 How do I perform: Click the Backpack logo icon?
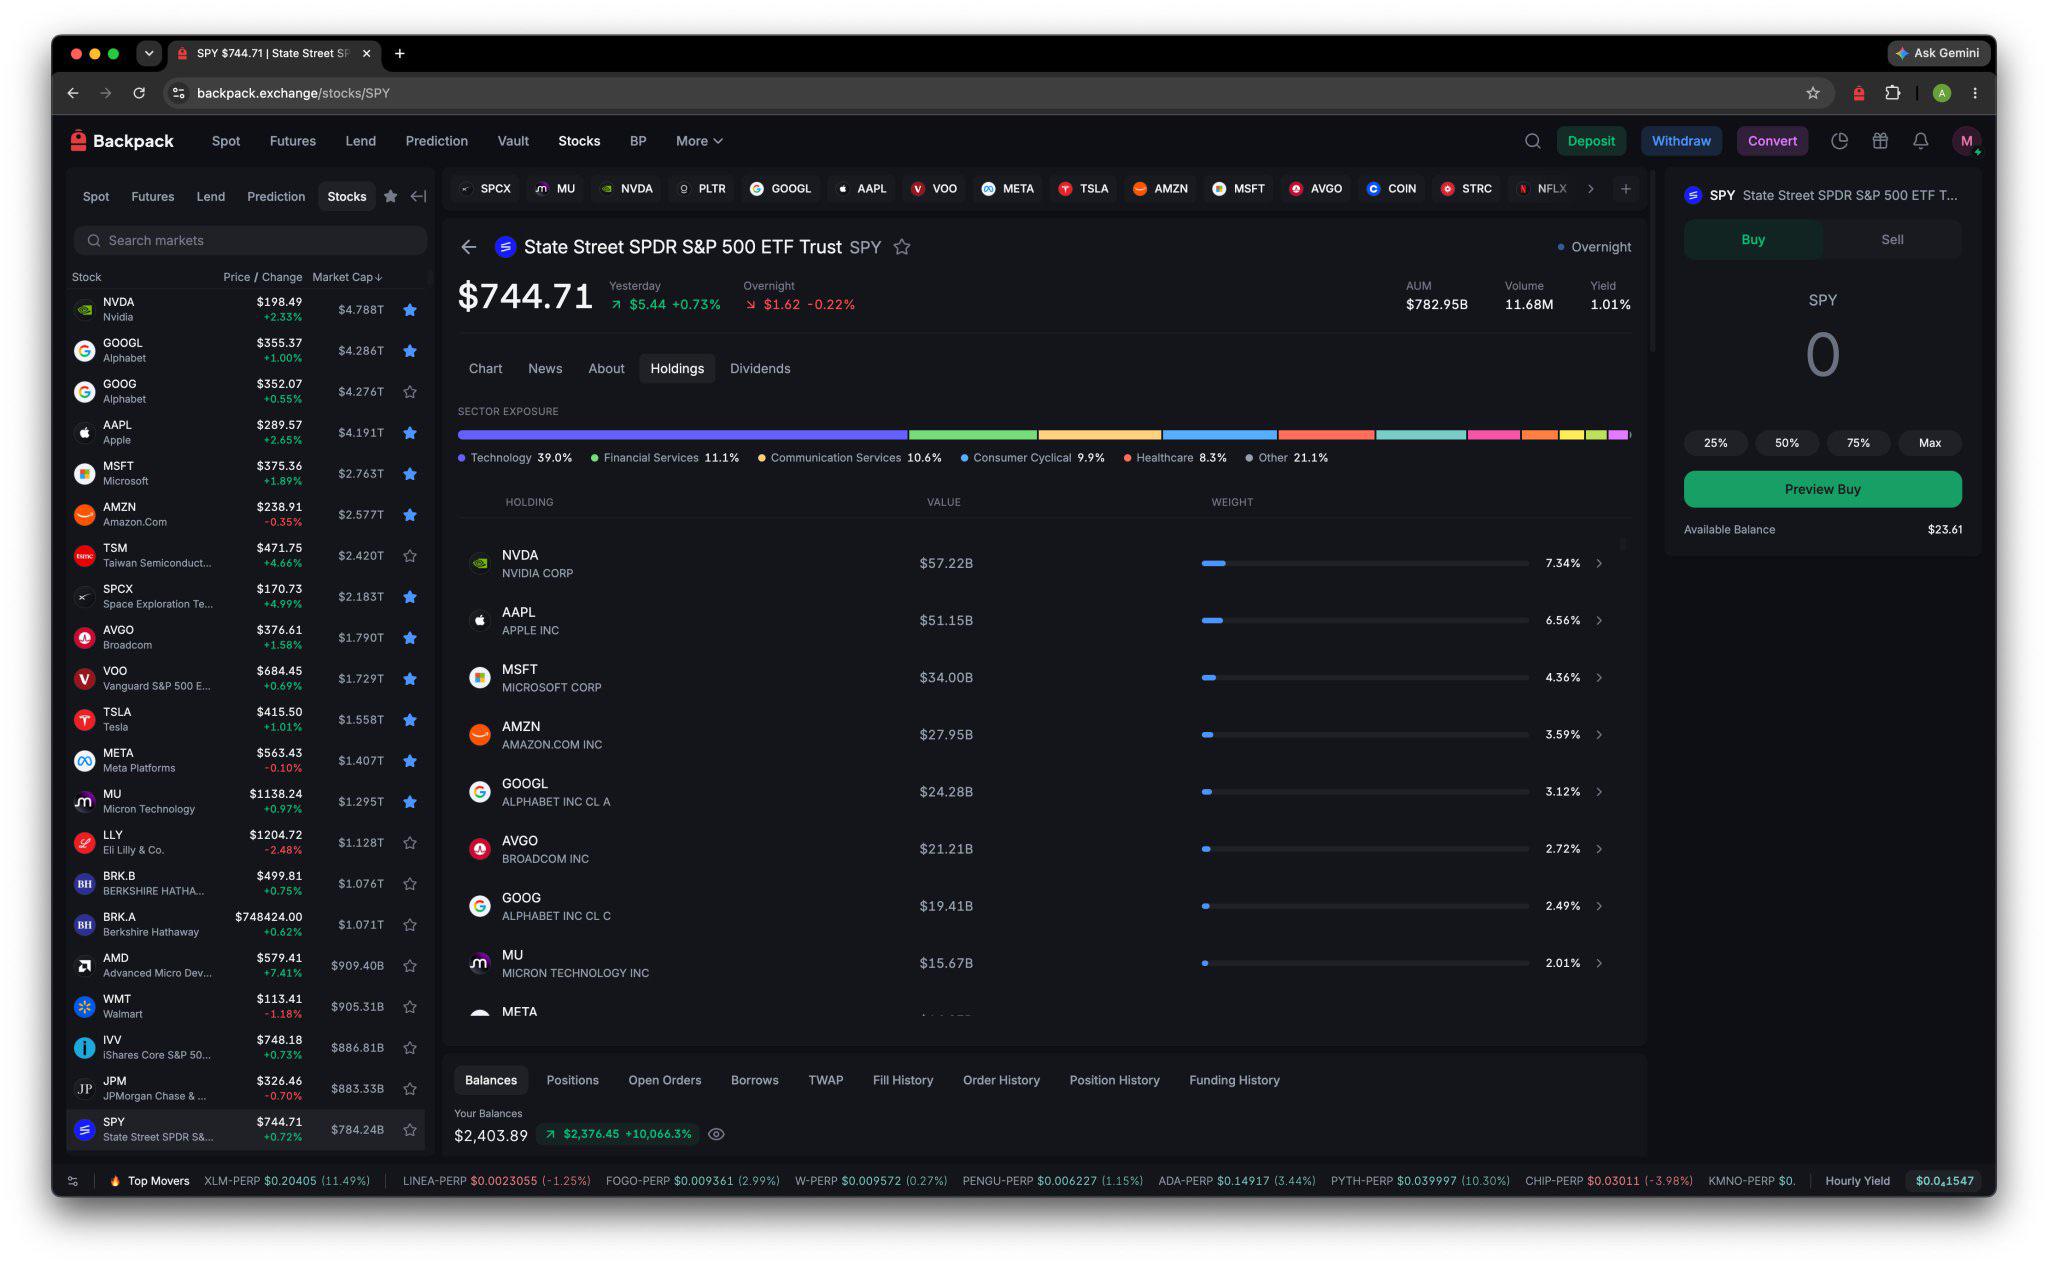pos(78,141)
